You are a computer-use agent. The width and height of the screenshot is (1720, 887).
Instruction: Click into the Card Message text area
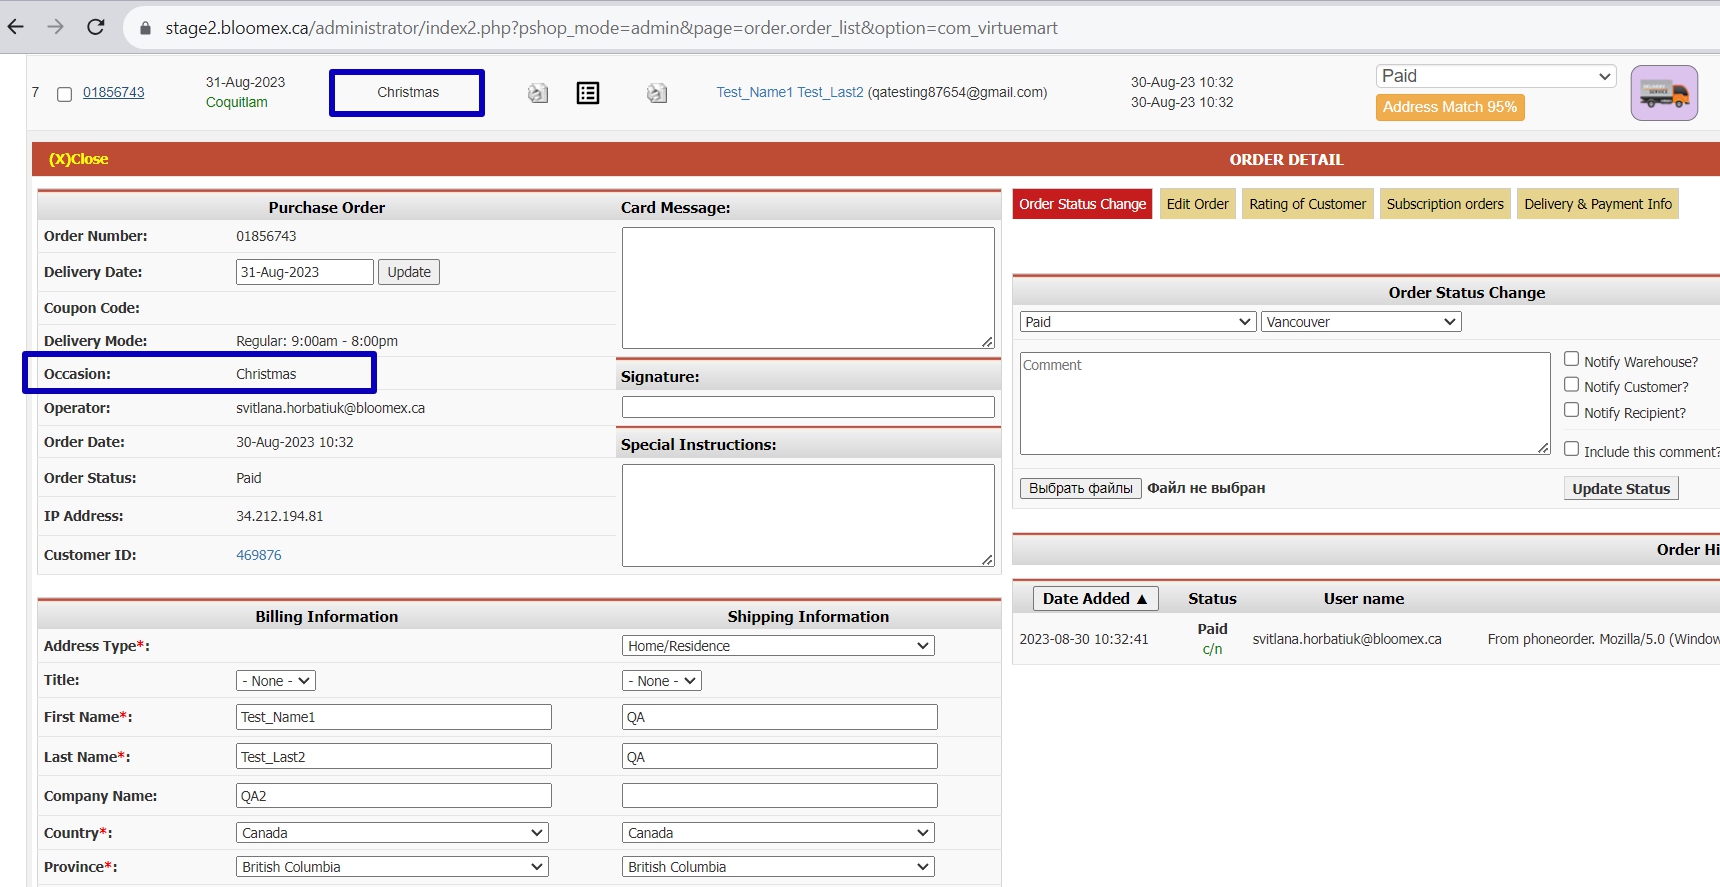[x=808, y=288]
